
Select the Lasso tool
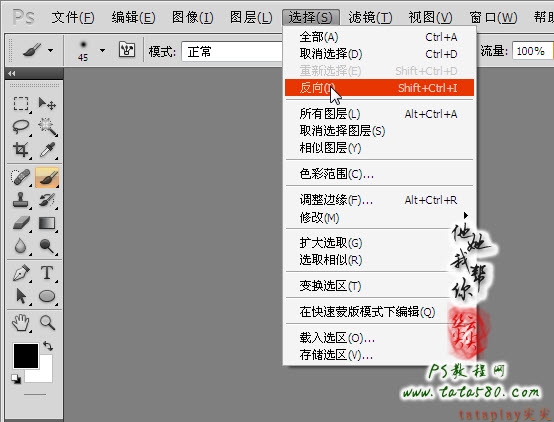point(21,127)
